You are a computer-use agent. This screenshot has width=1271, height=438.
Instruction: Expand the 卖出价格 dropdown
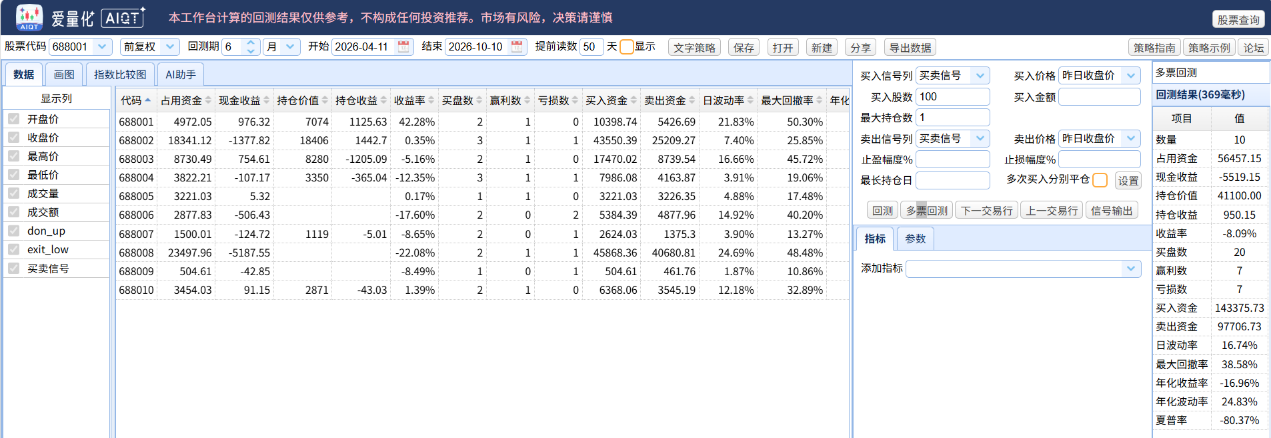pos(1131,138)
